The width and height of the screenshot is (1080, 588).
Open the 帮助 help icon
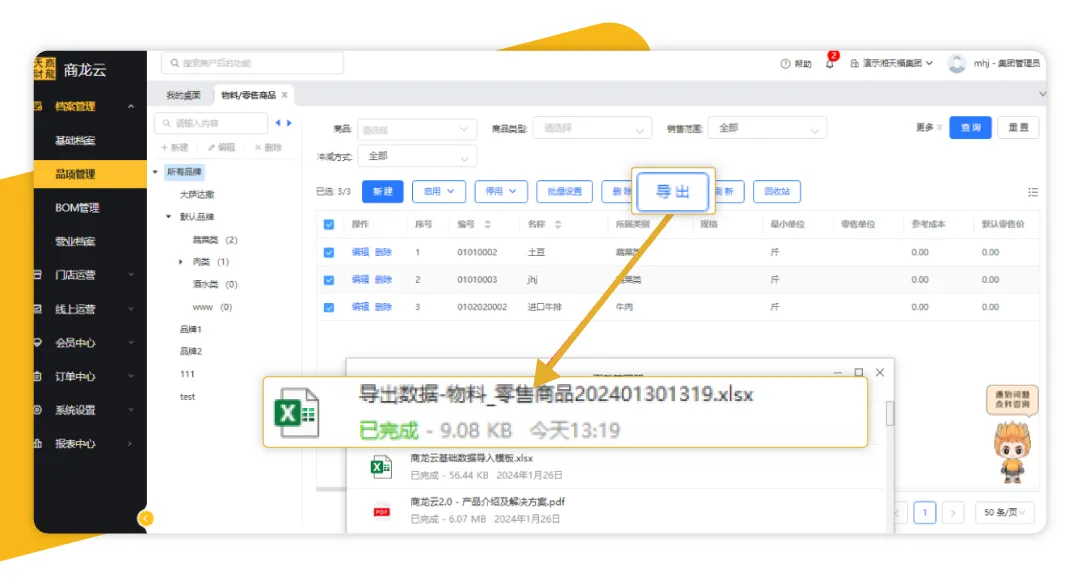tap(785, 63)
